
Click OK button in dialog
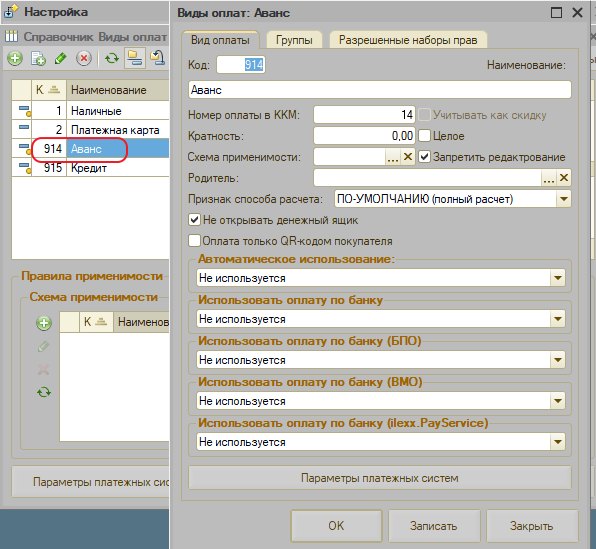336,525
